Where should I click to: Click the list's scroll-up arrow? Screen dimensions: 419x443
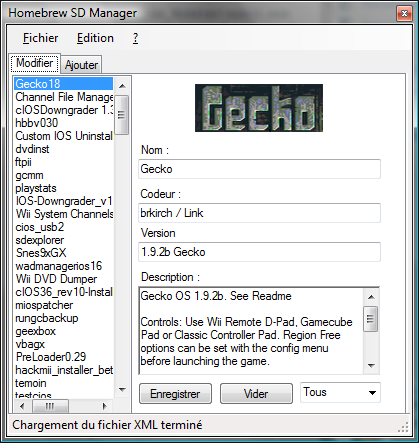122,86
